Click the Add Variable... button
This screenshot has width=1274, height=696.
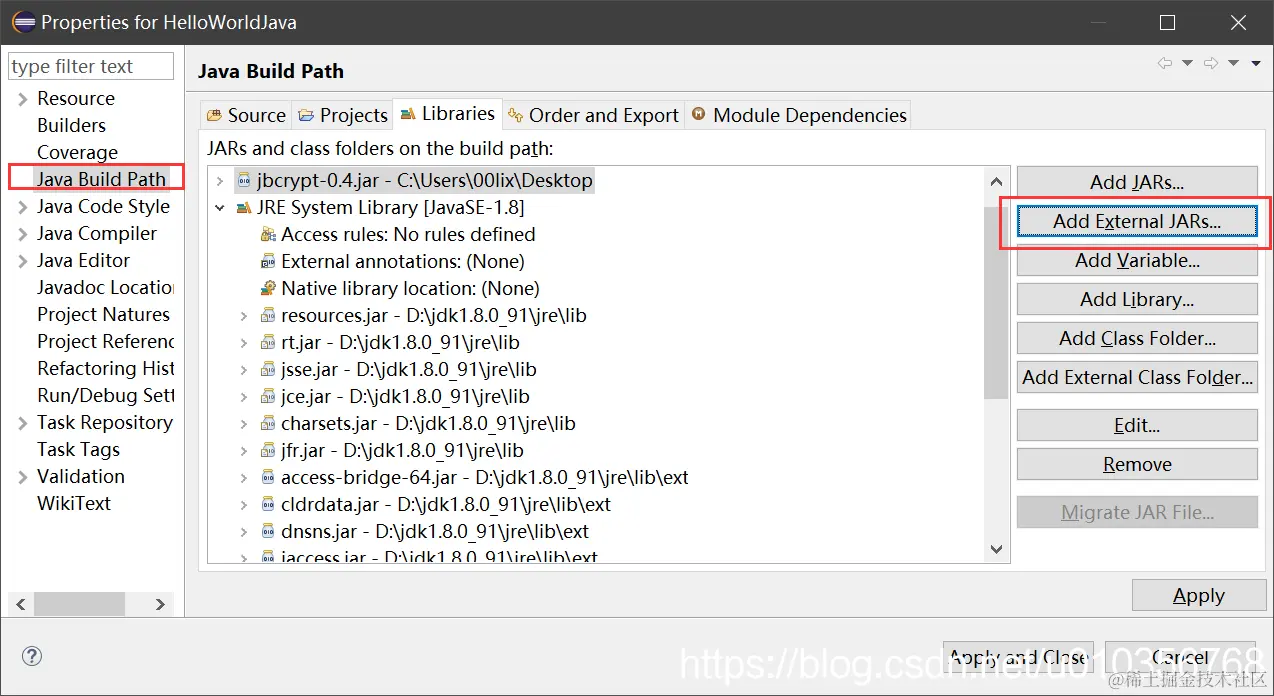[1137, 261]
